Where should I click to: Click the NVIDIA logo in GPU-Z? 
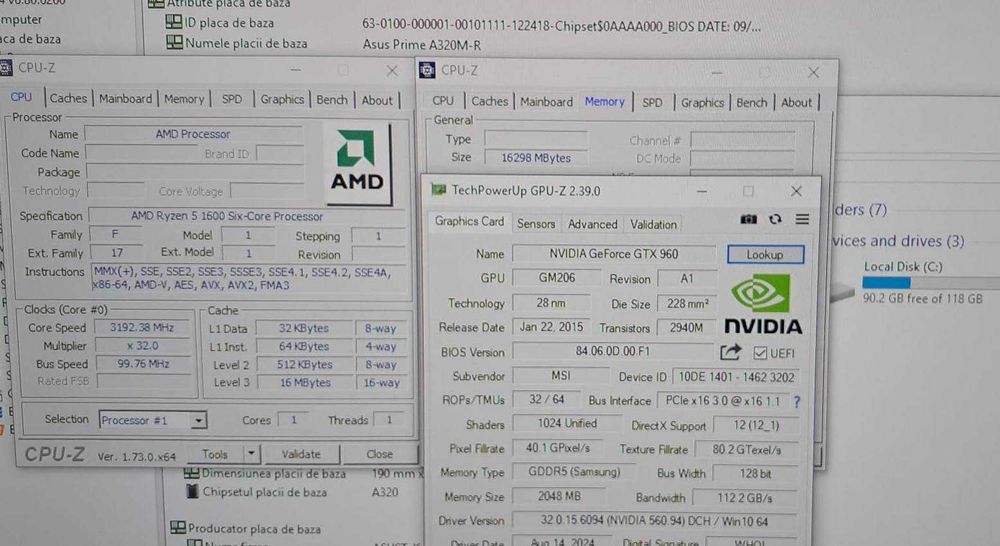[x=763, y=304]
